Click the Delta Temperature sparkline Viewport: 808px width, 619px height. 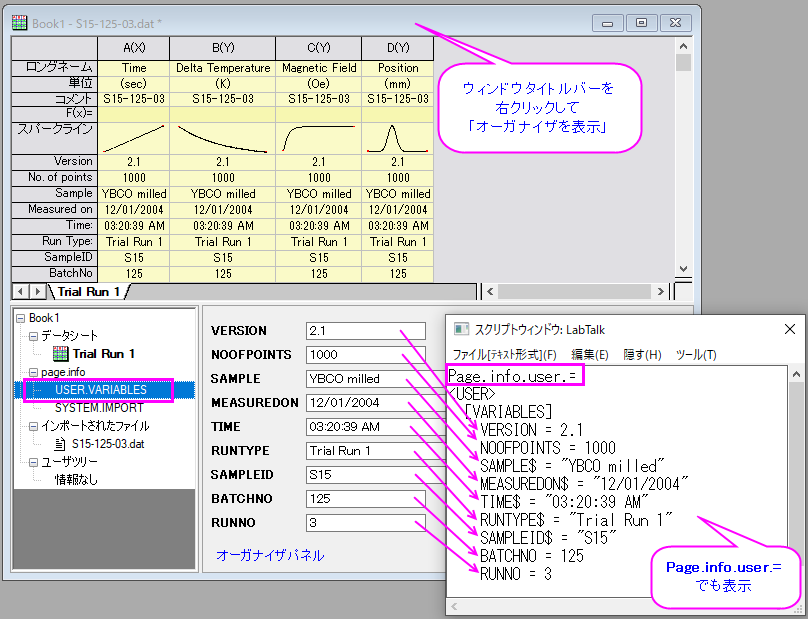click(223, 138)
